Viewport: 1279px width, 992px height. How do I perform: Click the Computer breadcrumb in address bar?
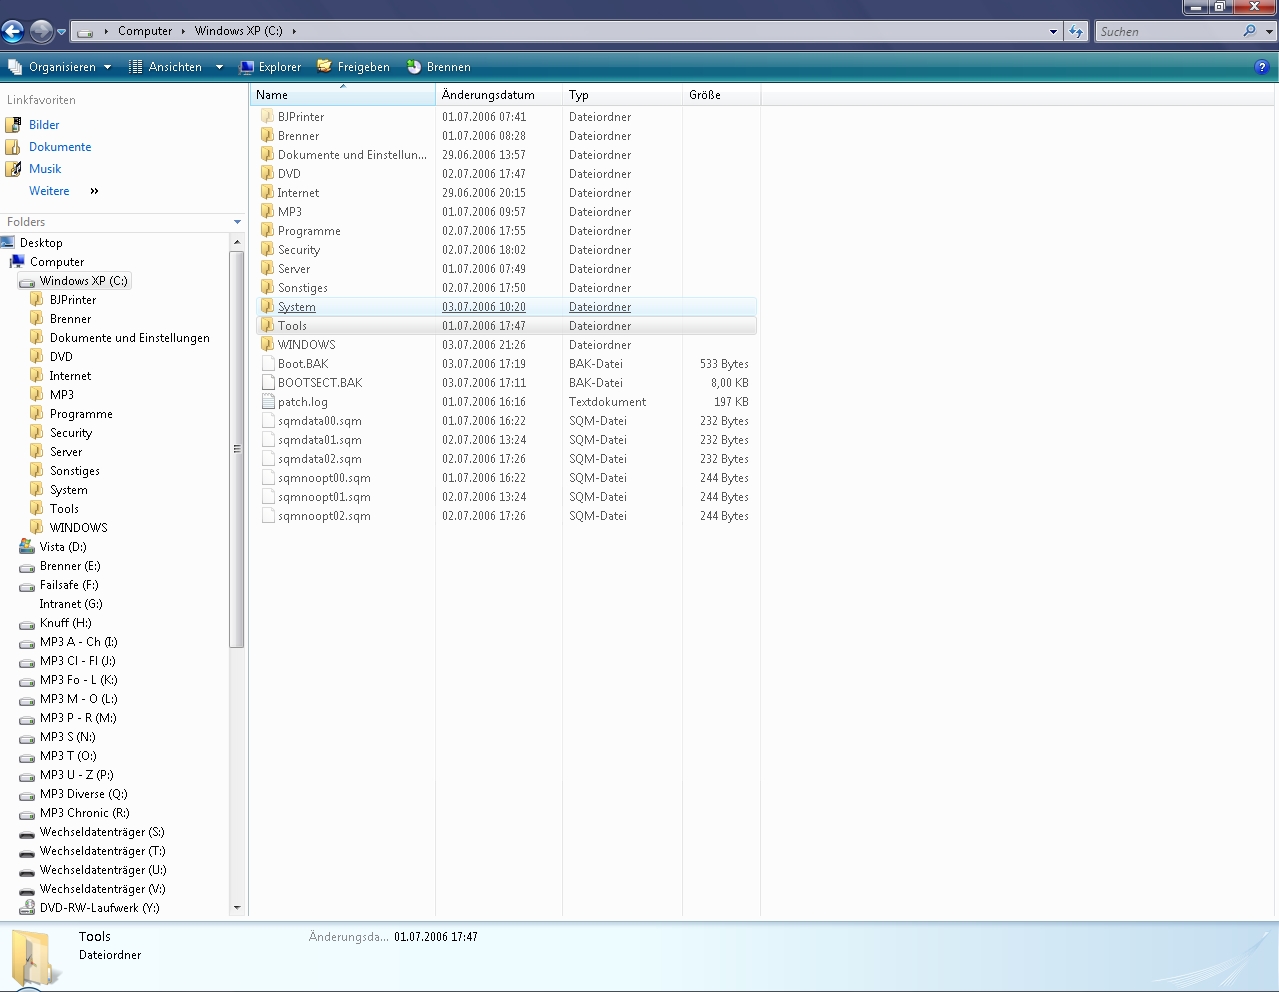pyautogui.click(x=145, y=31)
